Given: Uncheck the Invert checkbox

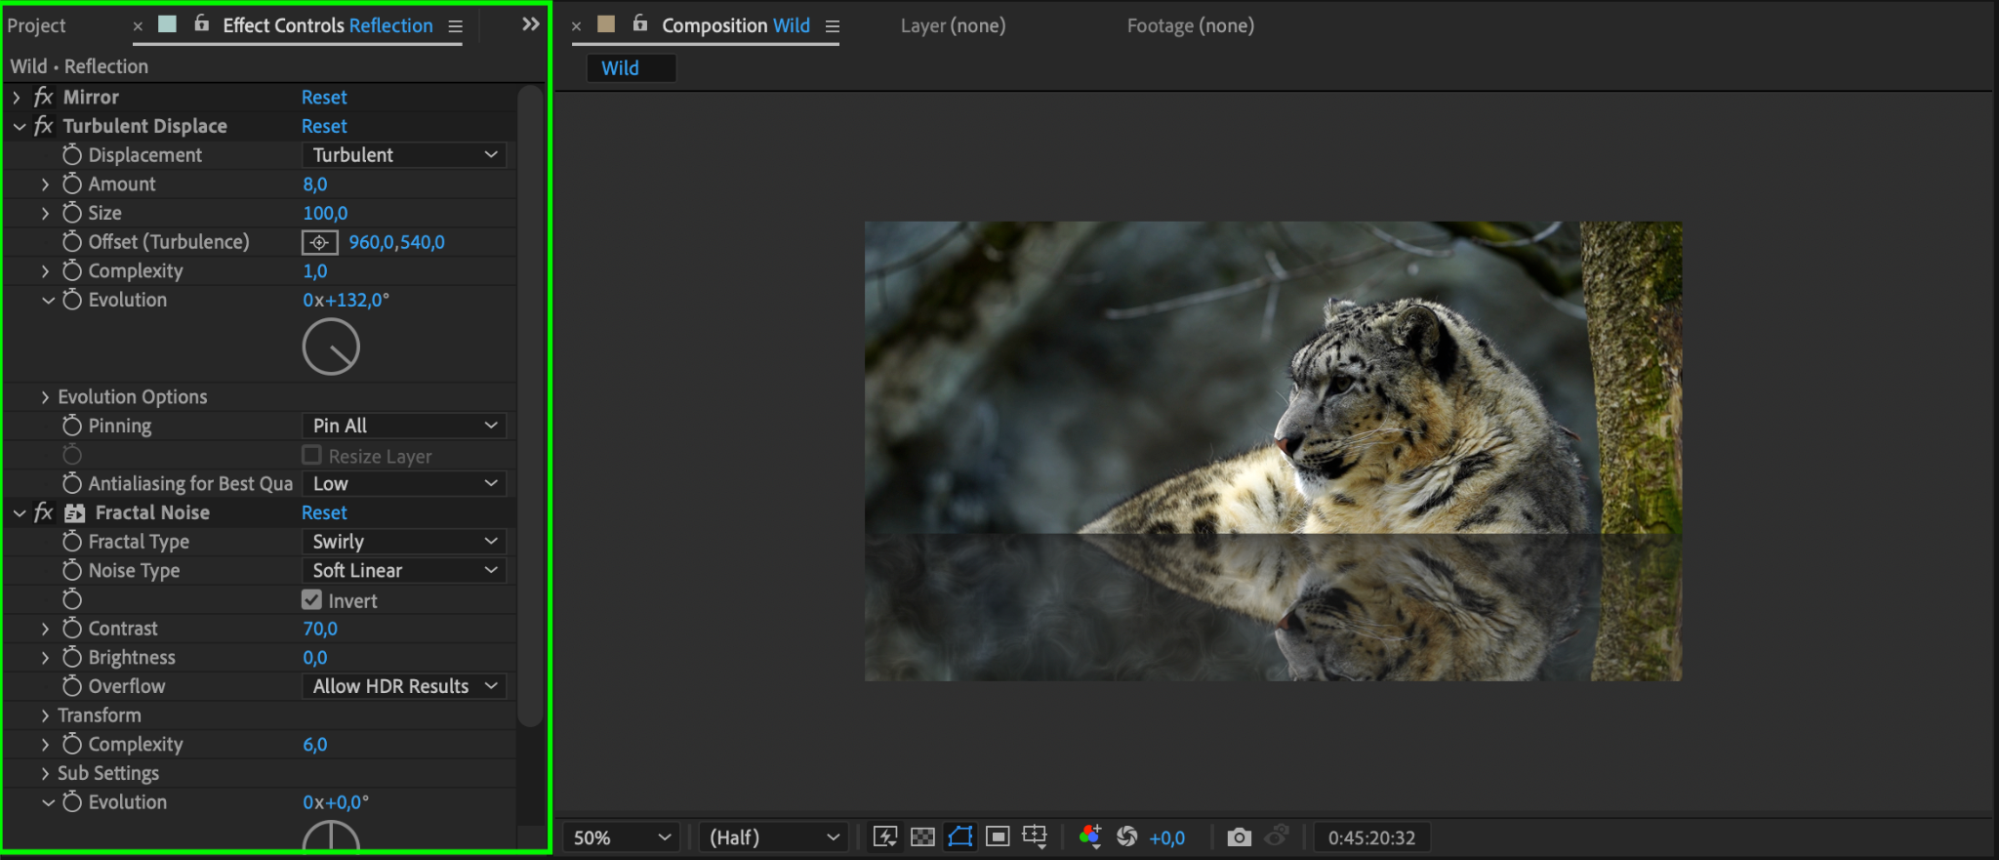Looking at the screenshot, I should (312, 600).
